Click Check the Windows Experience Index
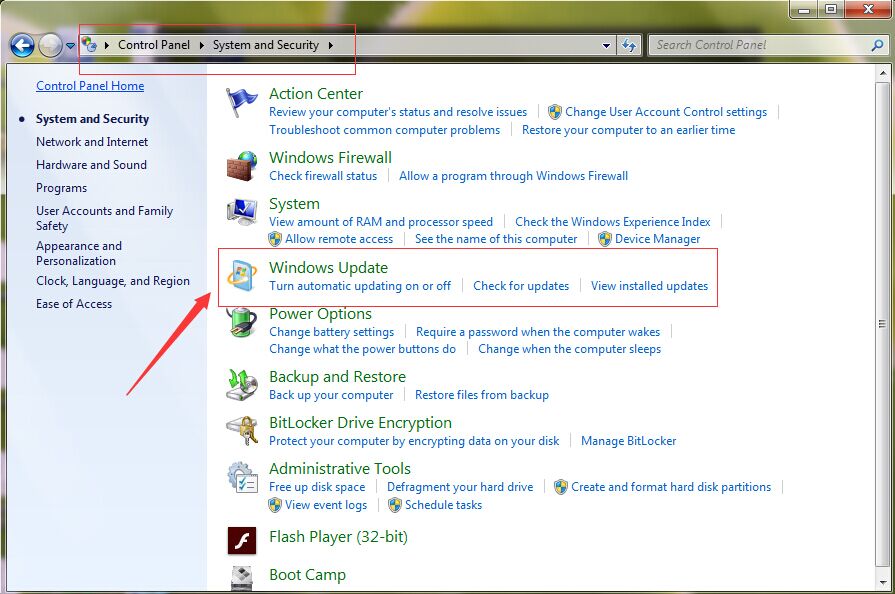895x594 pixels. 613,222
